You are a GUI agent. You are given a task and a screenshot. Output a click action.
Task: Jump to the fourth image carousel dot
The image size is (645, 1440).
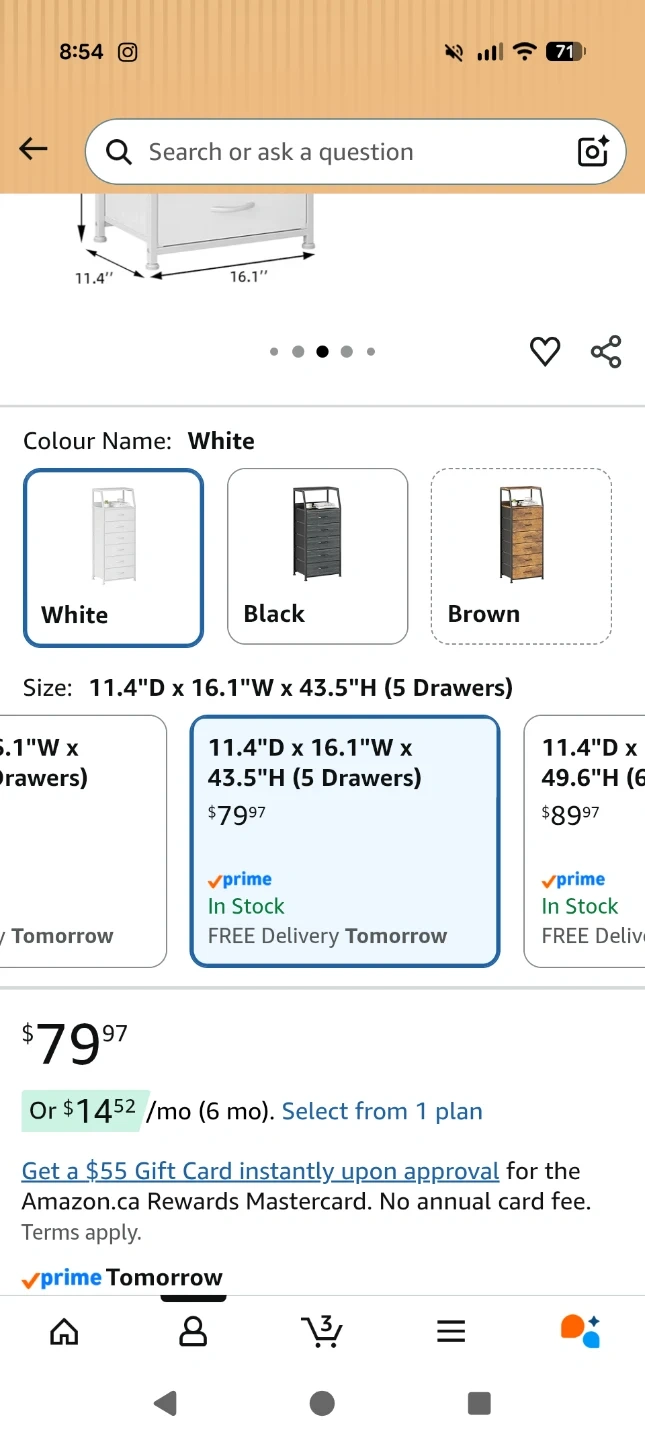[x=346, y=351]
